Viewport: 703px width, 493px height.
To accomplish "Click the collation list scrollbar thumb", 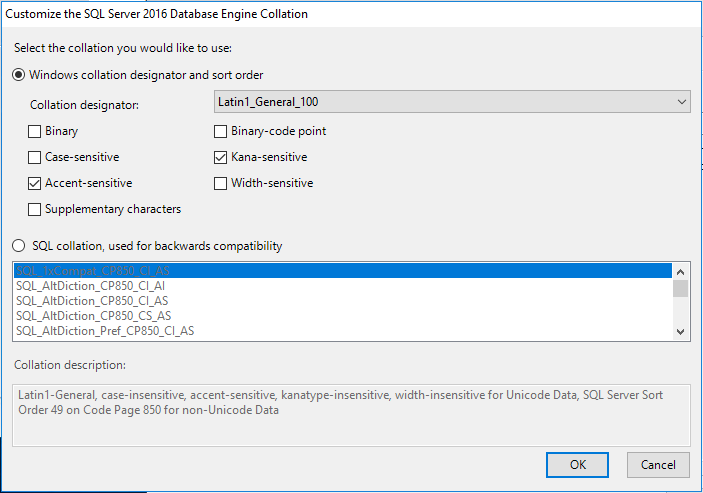I will [680, 288].
